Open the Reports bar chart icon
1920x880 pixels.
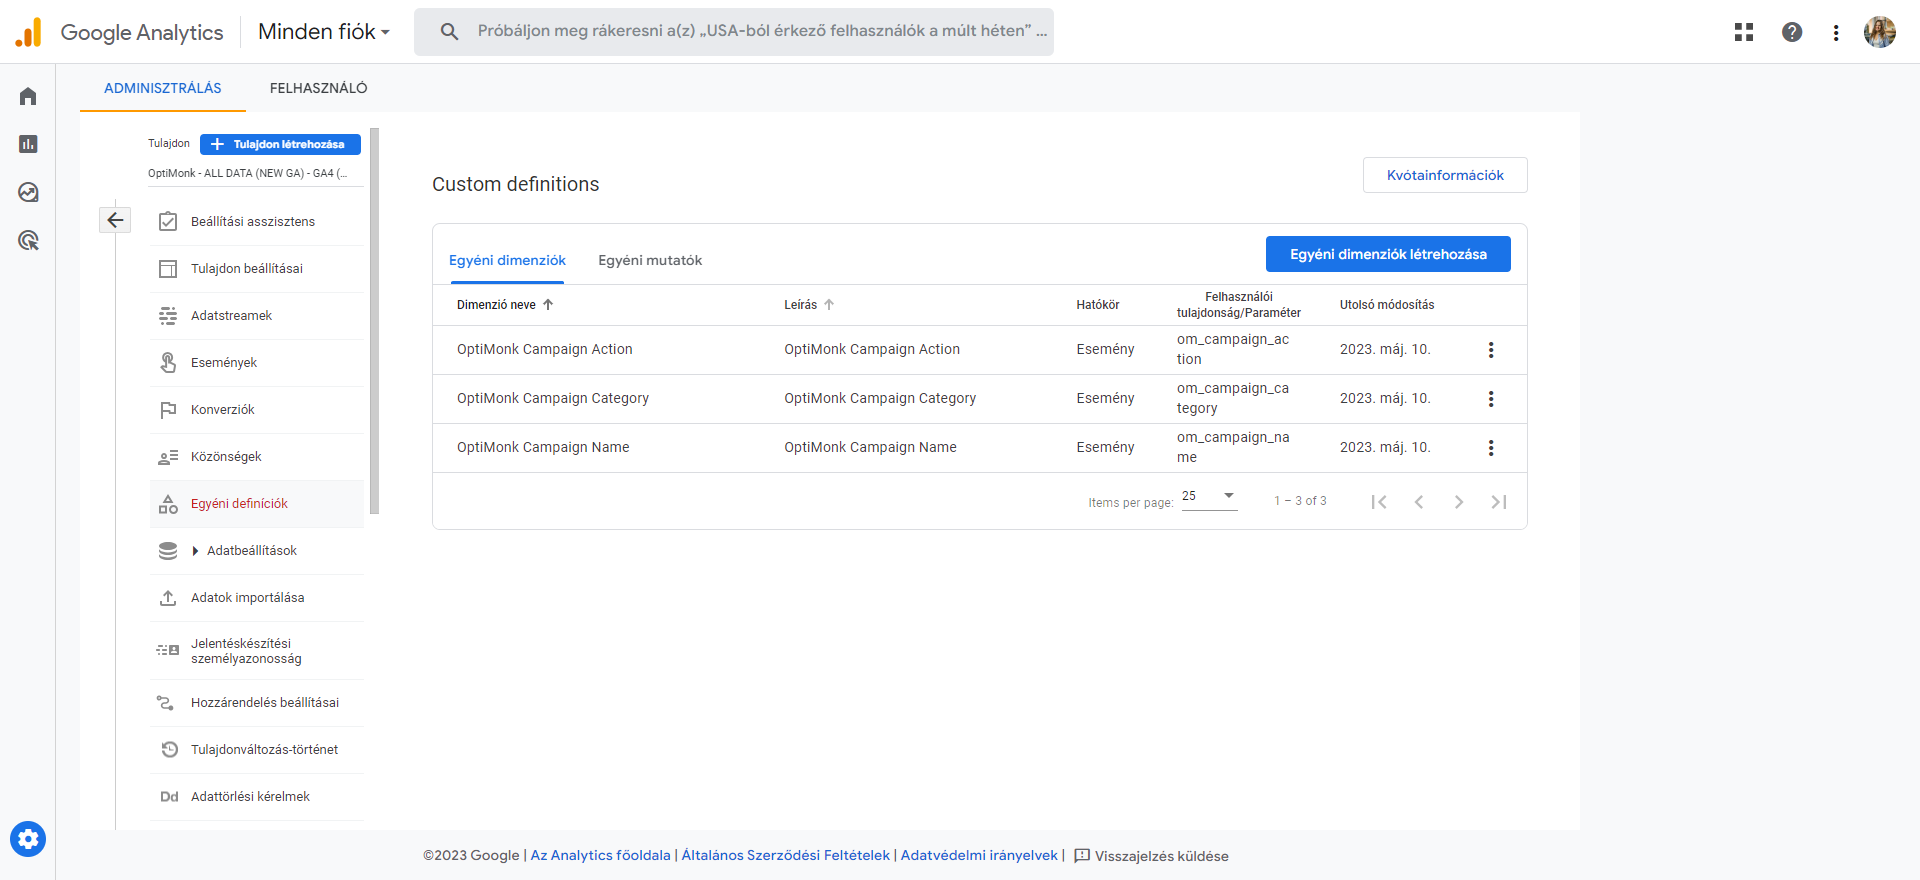tap(28, 144)
